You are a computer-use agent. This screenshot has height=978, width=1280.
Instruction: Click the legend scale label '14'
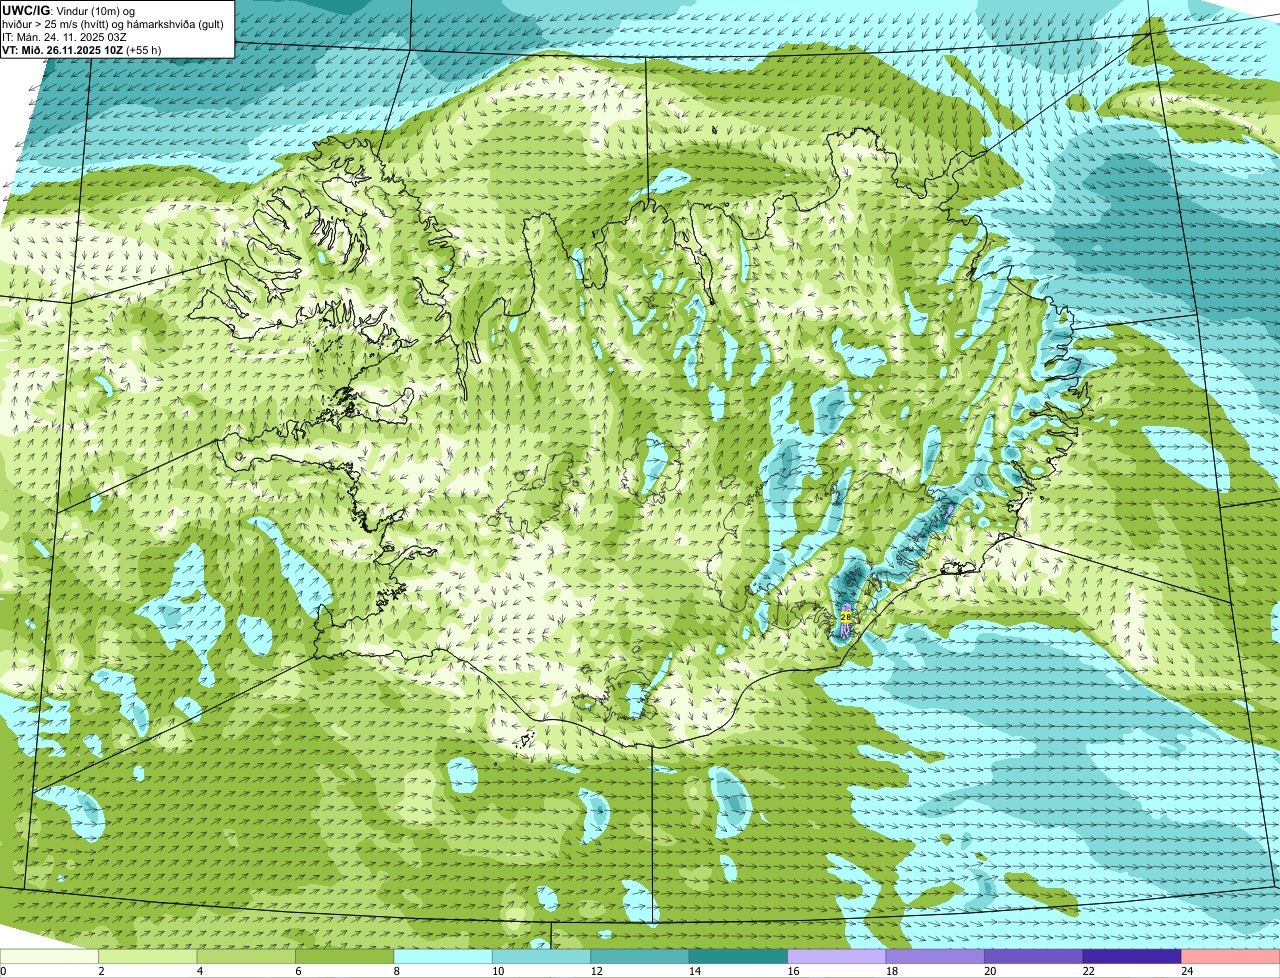[x=695, y=971]
